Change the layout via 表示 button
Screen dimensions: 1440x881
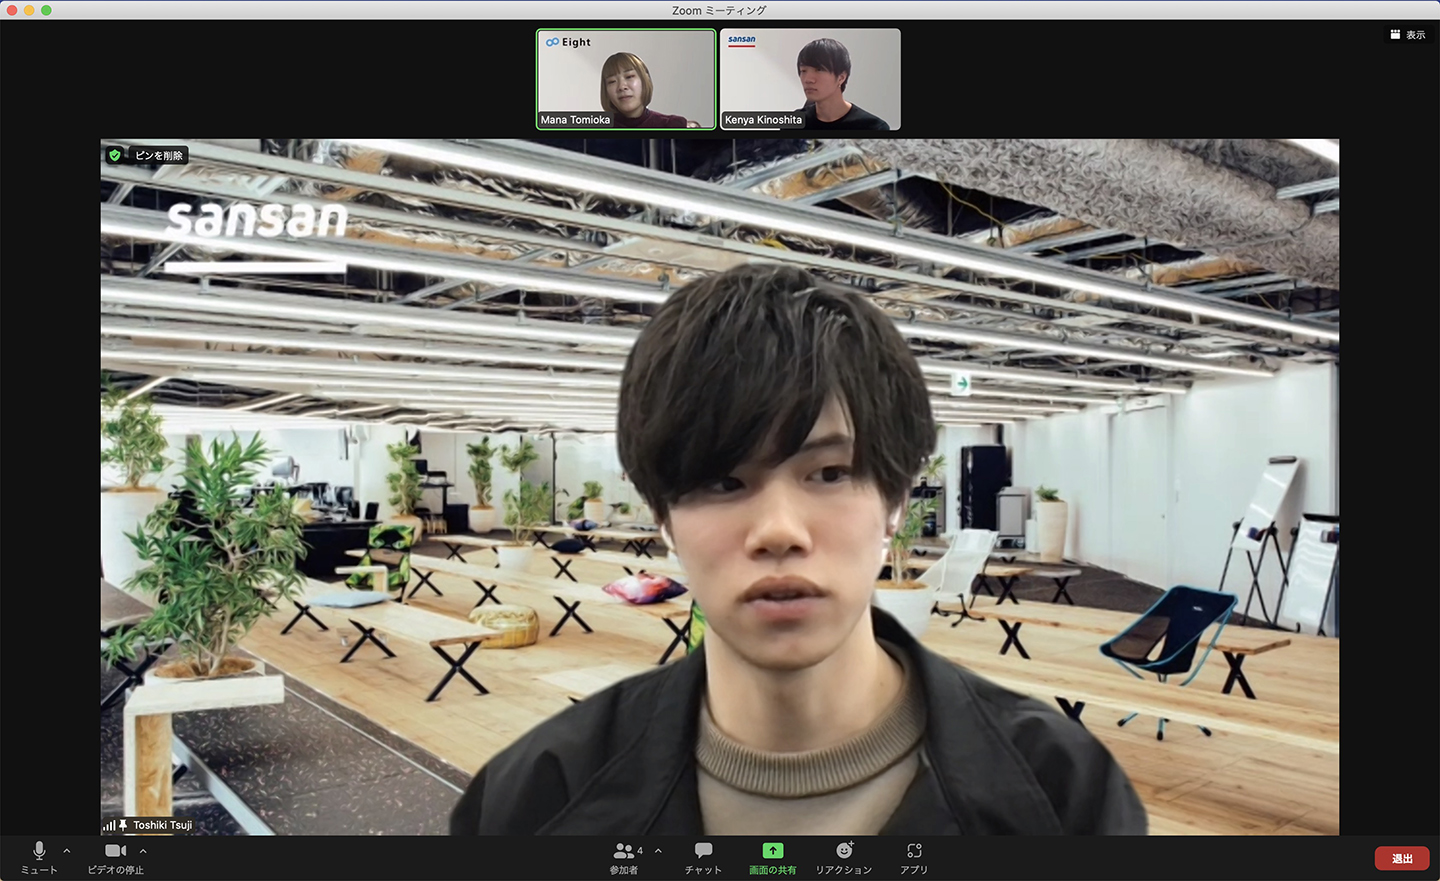click(x=1408, y=35)
